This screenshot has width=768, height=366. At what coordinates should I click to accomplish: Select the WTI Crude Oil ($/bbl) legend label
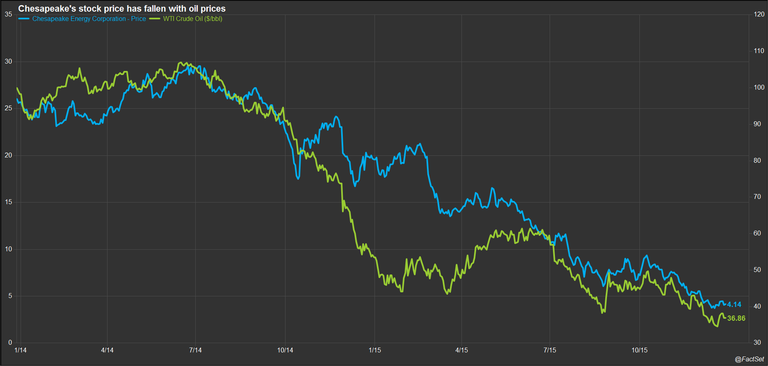[193, 19]
